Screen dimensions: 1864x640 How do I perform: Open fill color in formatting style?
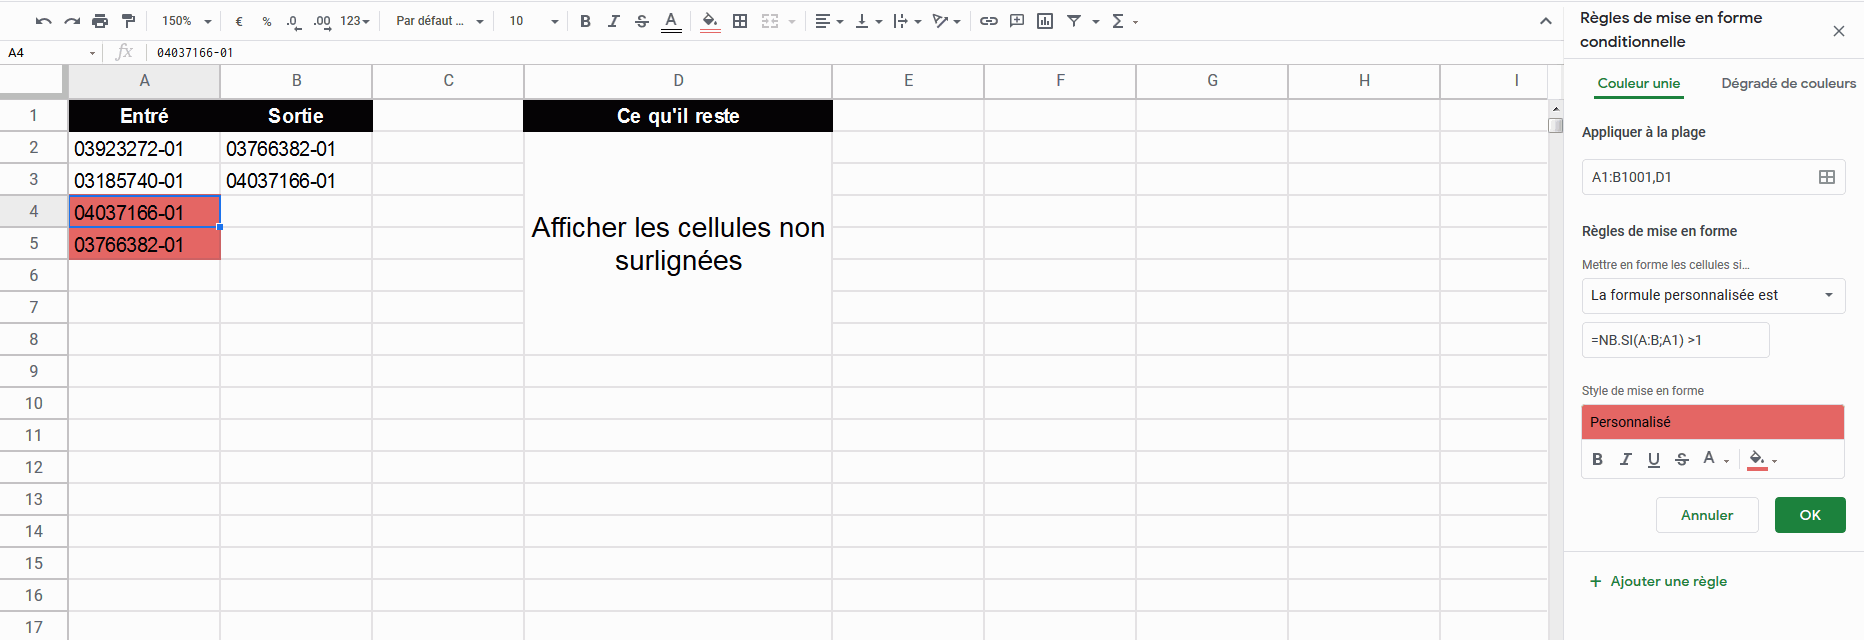click(x=1762, y=459)
